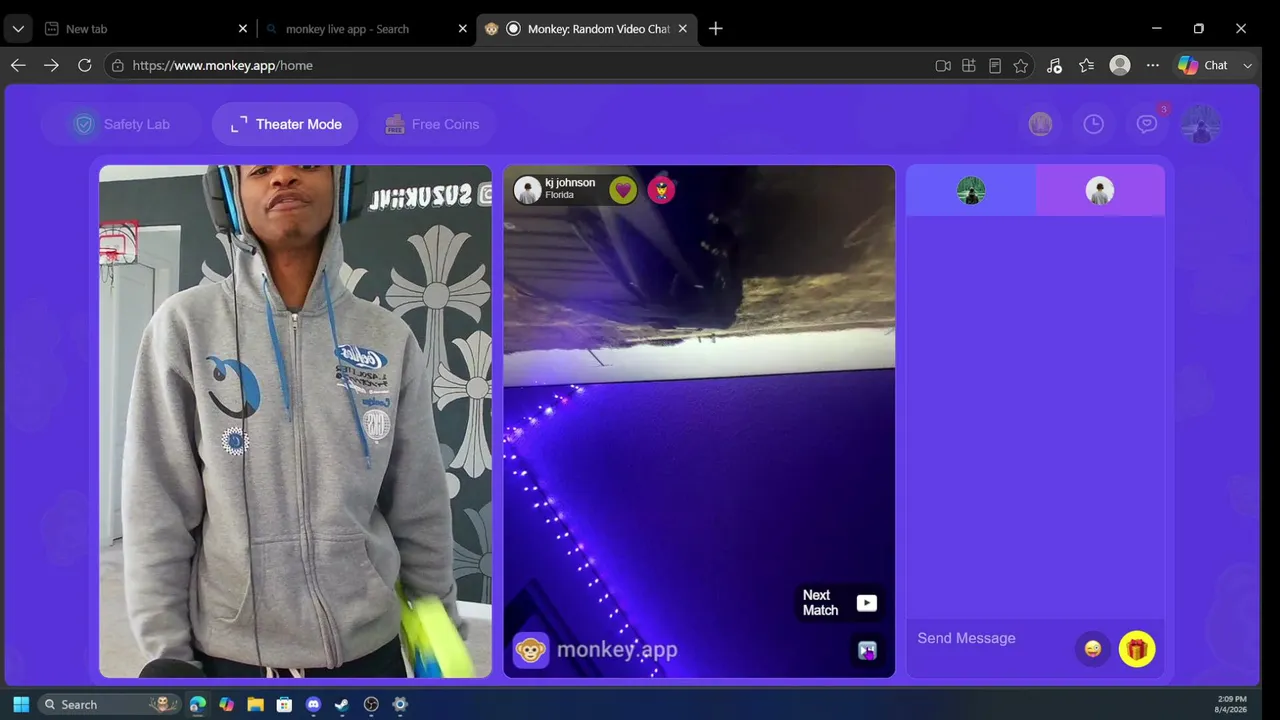Focus the Send Message input field
This screenshot has width=1280, height=720.
pyautogui.click(x=990, y=638)
